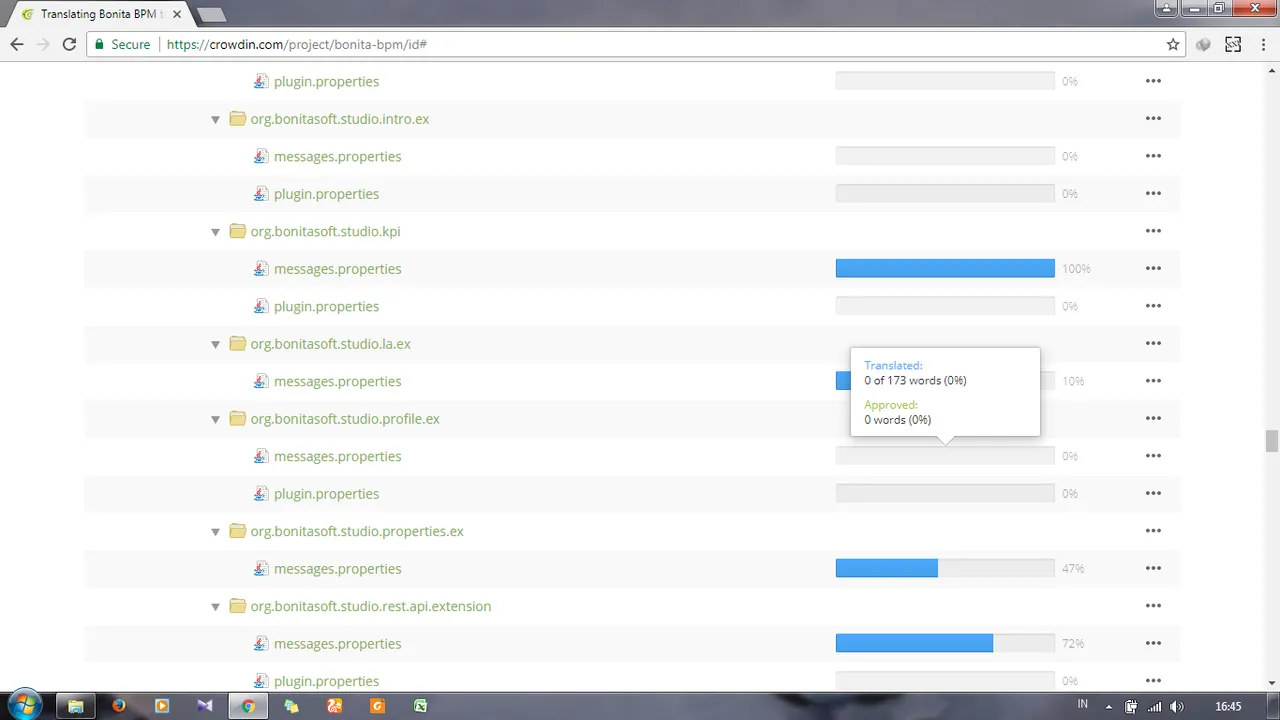Open Excel from the taskbar

(421, 705)
